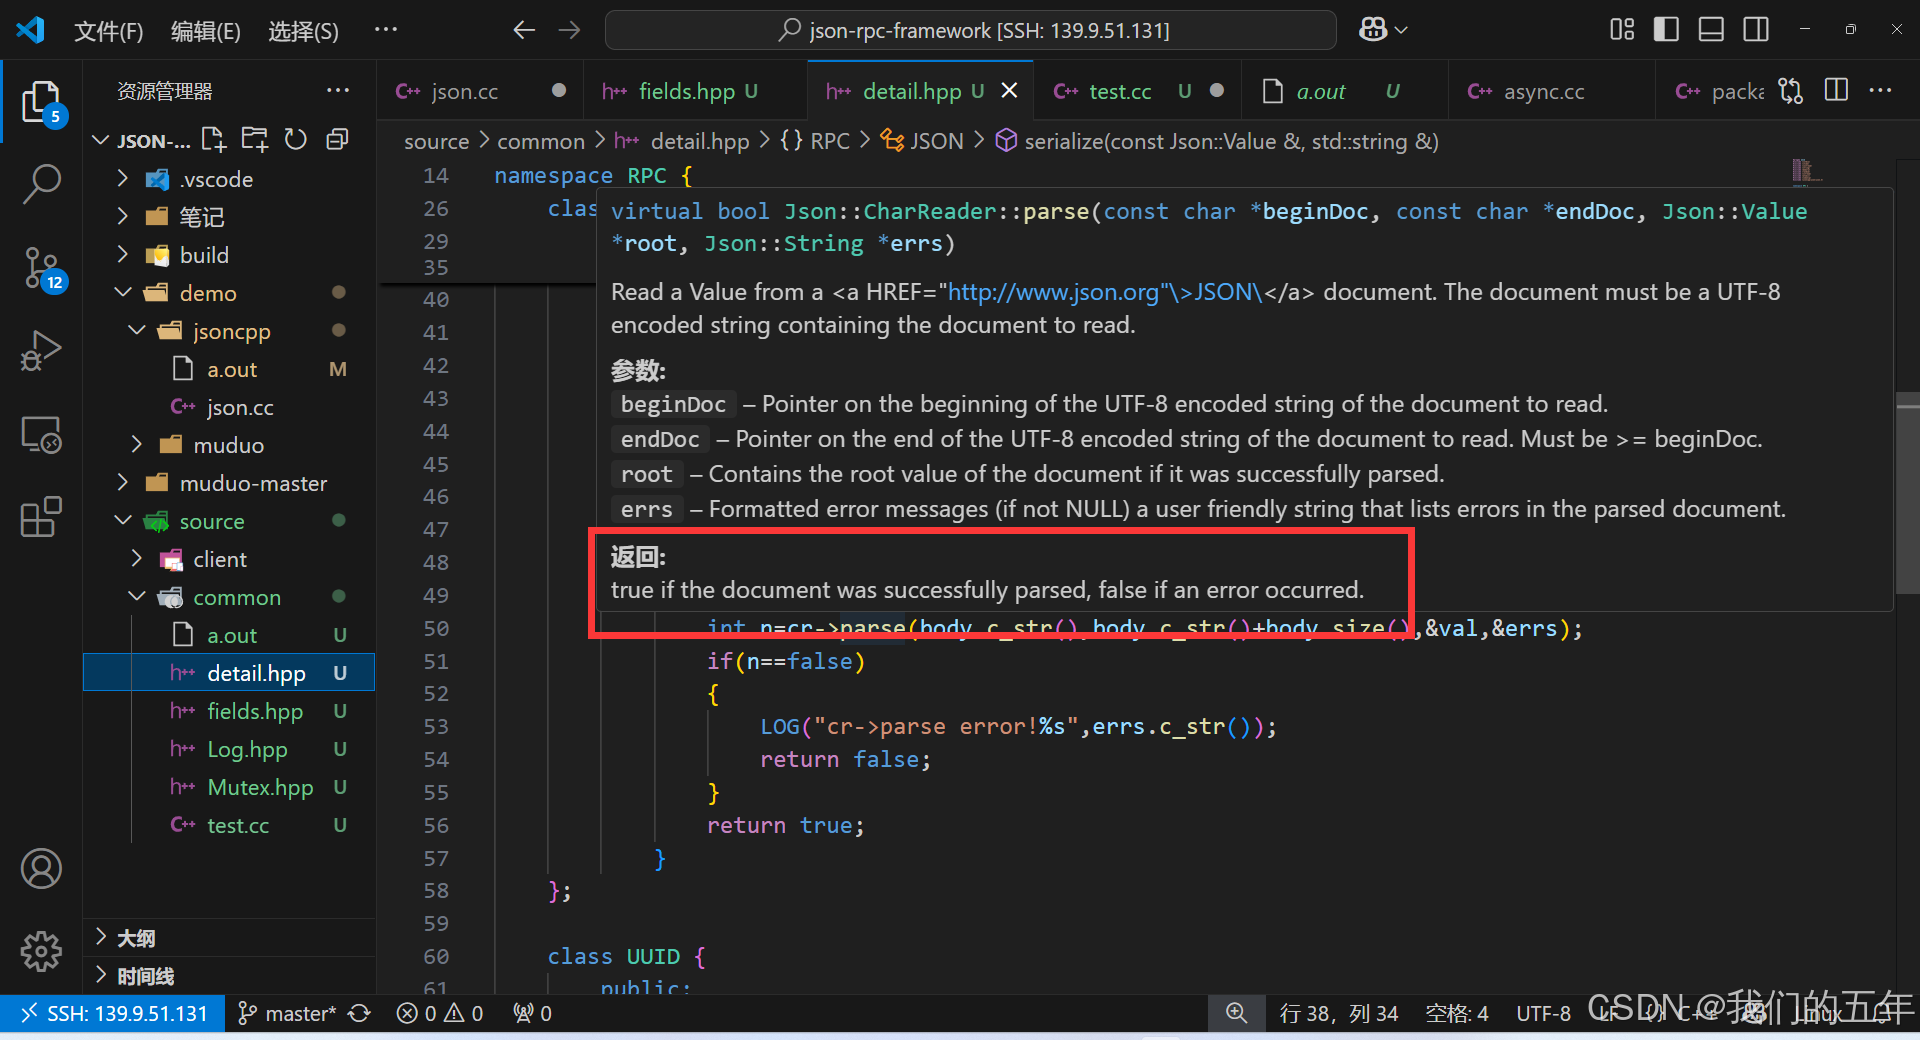This screenshot has height=1040, width=1920.
Task: Close the detail.hpp editor tab
Action: tap(1009, 90)
